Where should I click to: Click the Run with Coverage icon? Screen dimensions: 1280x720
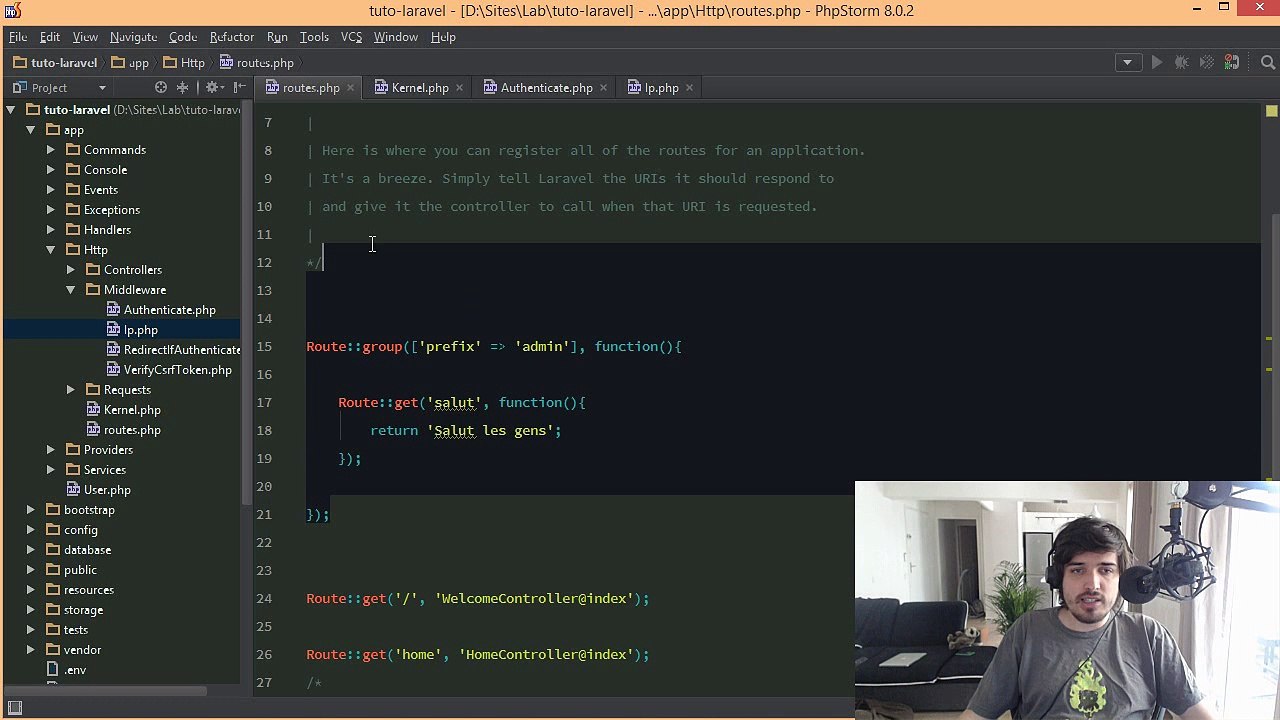[x=1207, y=62]
